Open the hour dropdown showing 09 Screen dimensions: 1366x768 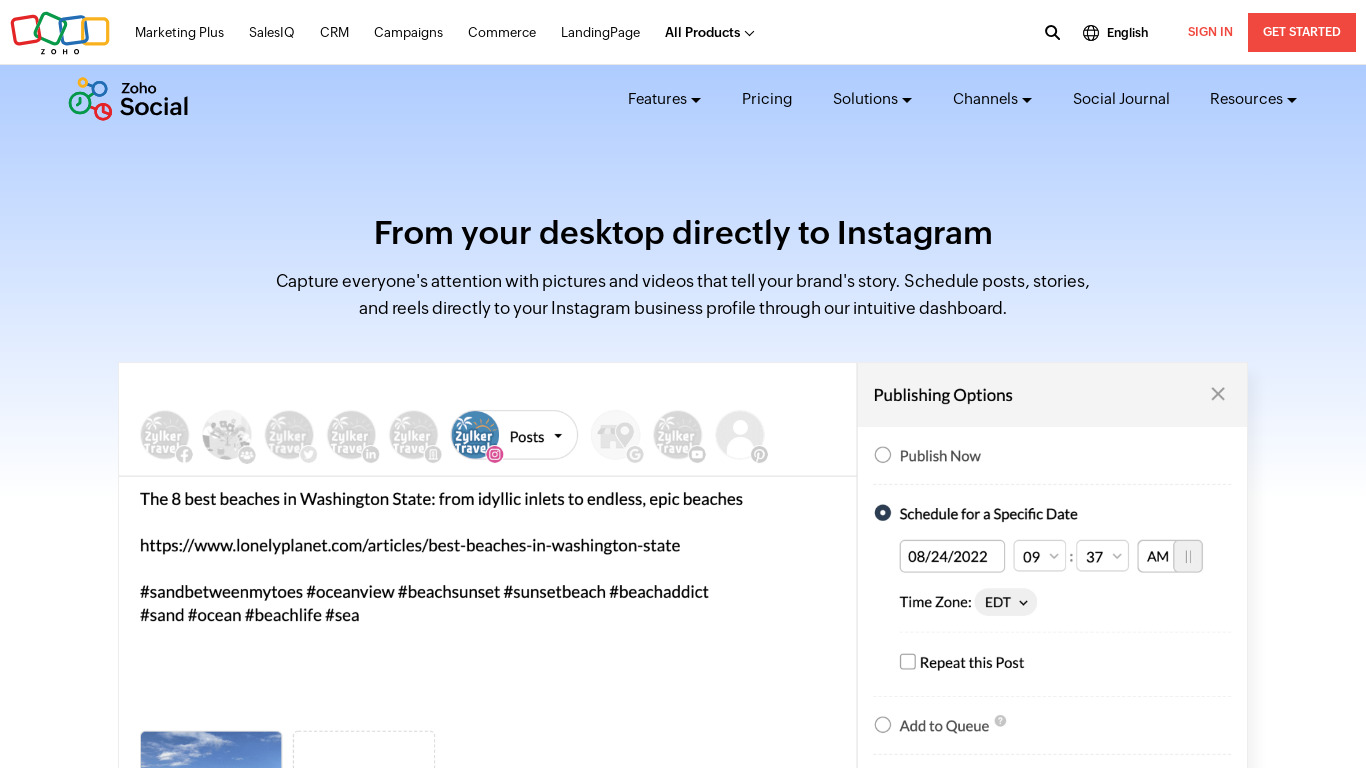pos(1040,557)
